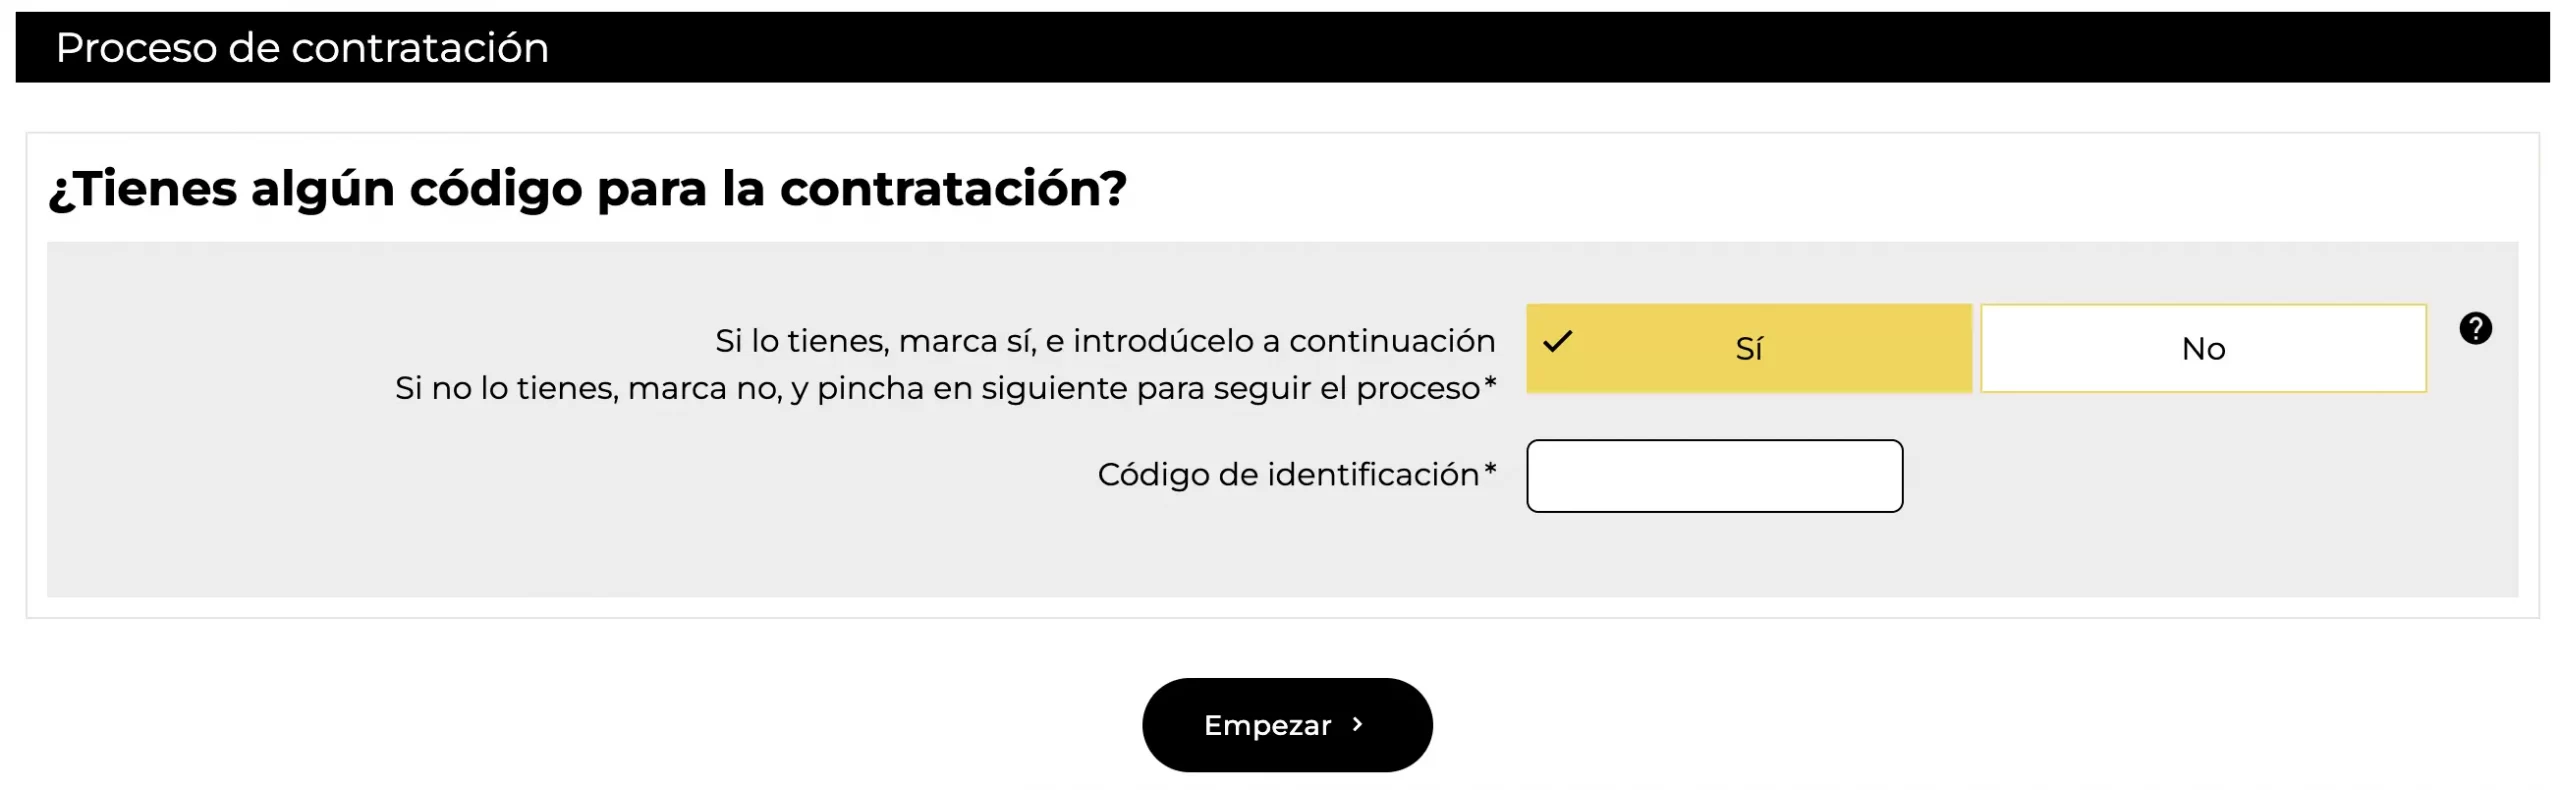Click the 'Si no lo tienes, marca no' instruction line
Viewport: 2560px width, 790px height.
(x=937, y=388)
